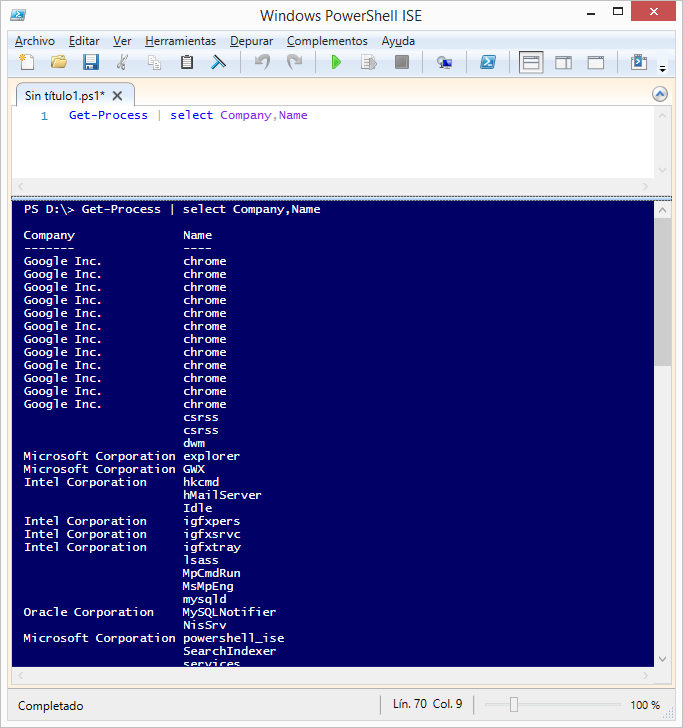Click 'hMailServer' process name
The height and width of the screenshot is (728, 683).
point(222,495)
